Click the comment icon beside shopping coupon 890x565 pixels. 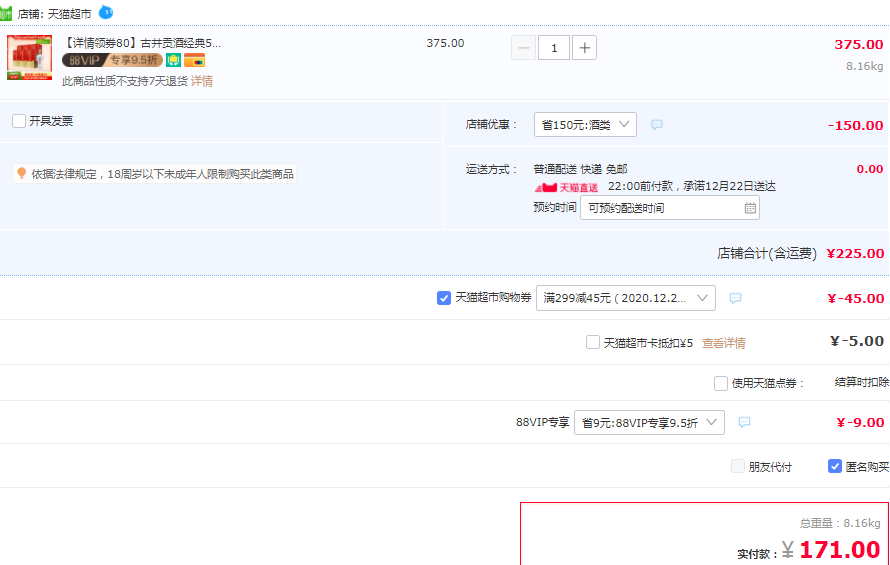coord(735,298)
